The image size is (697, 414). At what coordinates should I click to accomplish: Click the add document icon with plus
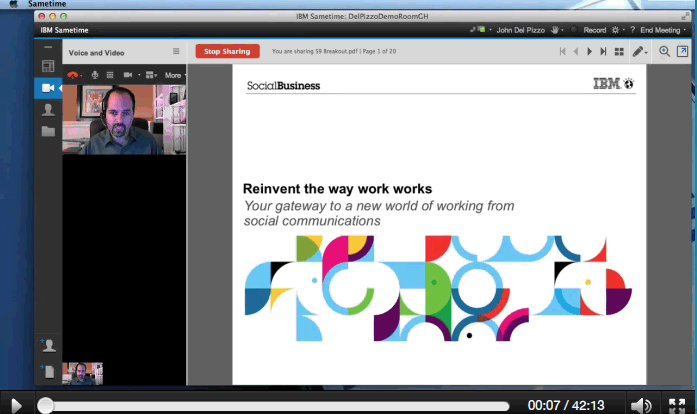point(48,371)
